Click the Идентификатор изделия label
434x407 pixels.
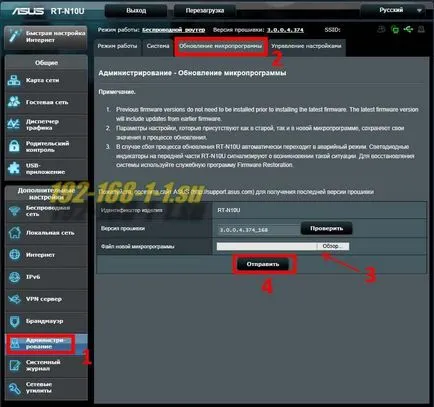coord(132,210)
